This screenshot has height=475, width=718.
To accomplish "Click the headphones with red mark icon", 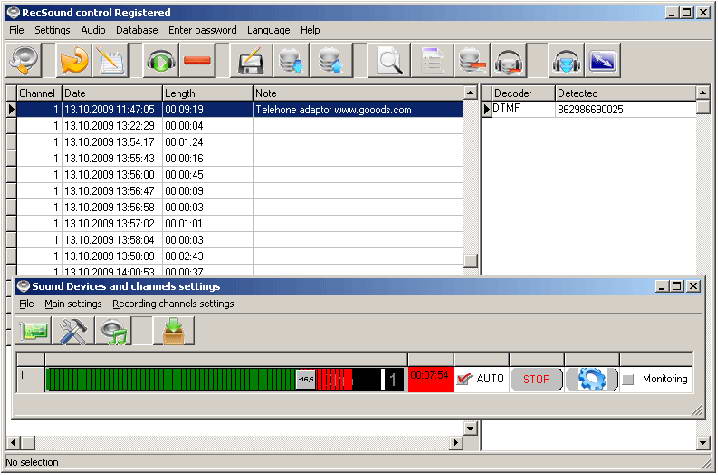I will pos(508,60).
